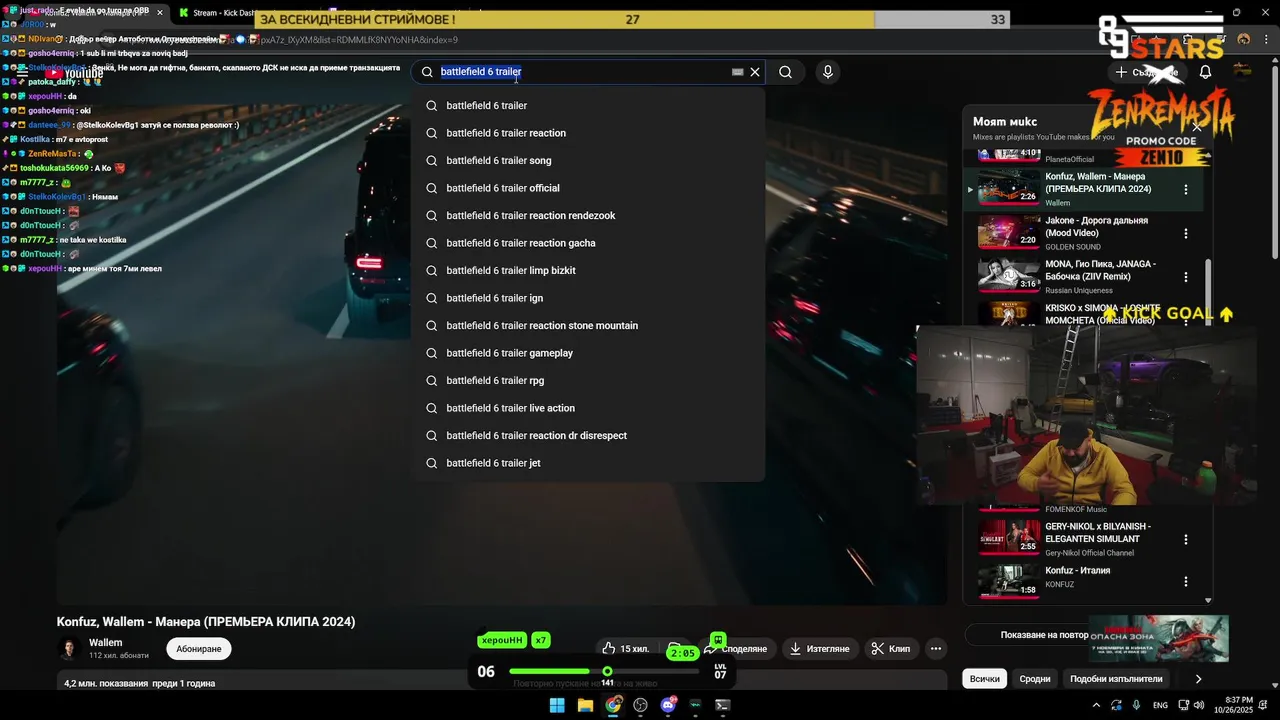
Task: Play GERY-NIKOL x BILYANISH thumbnail
Action: tap(1008, 537)
